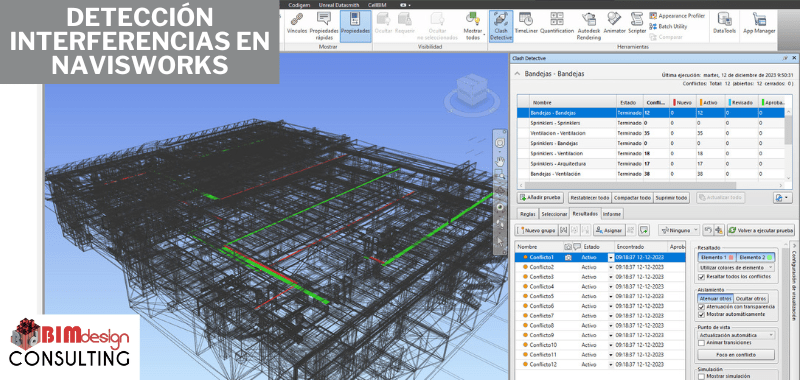The width and height of the screenshot is (800, 380).
Task: Open the Actualización automática dropdown
Action: click(x=735, y=335)
